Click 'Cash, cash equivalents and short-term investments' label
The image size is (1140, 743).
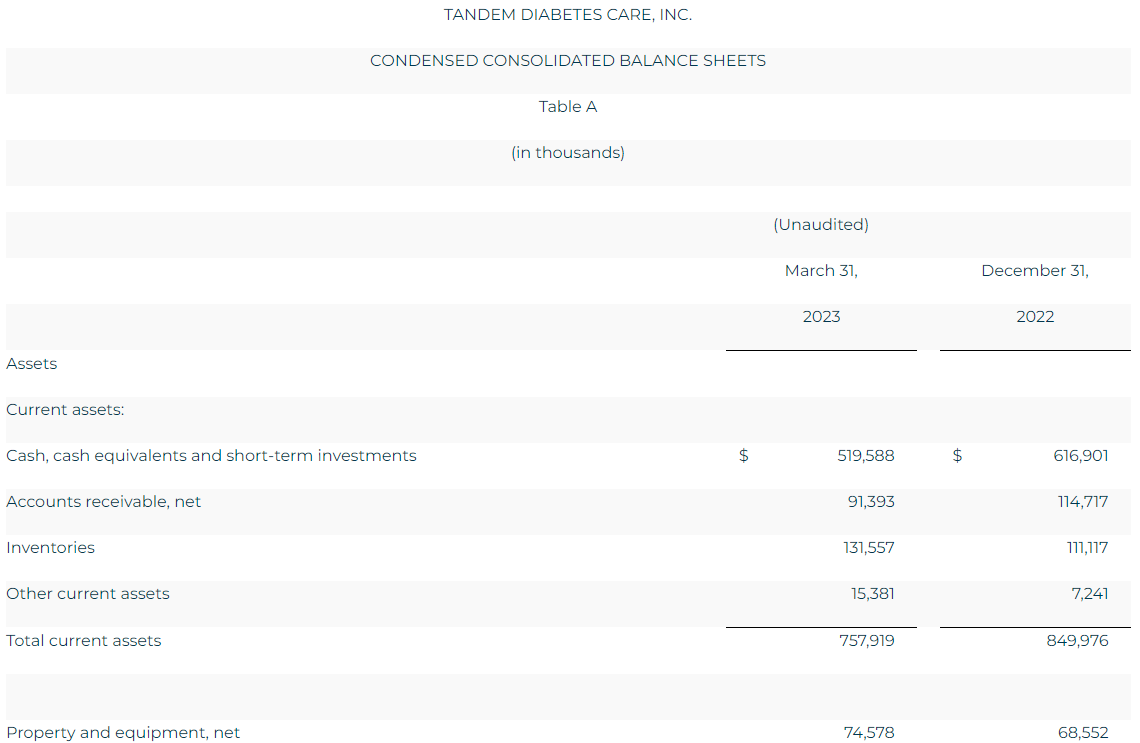211,456
